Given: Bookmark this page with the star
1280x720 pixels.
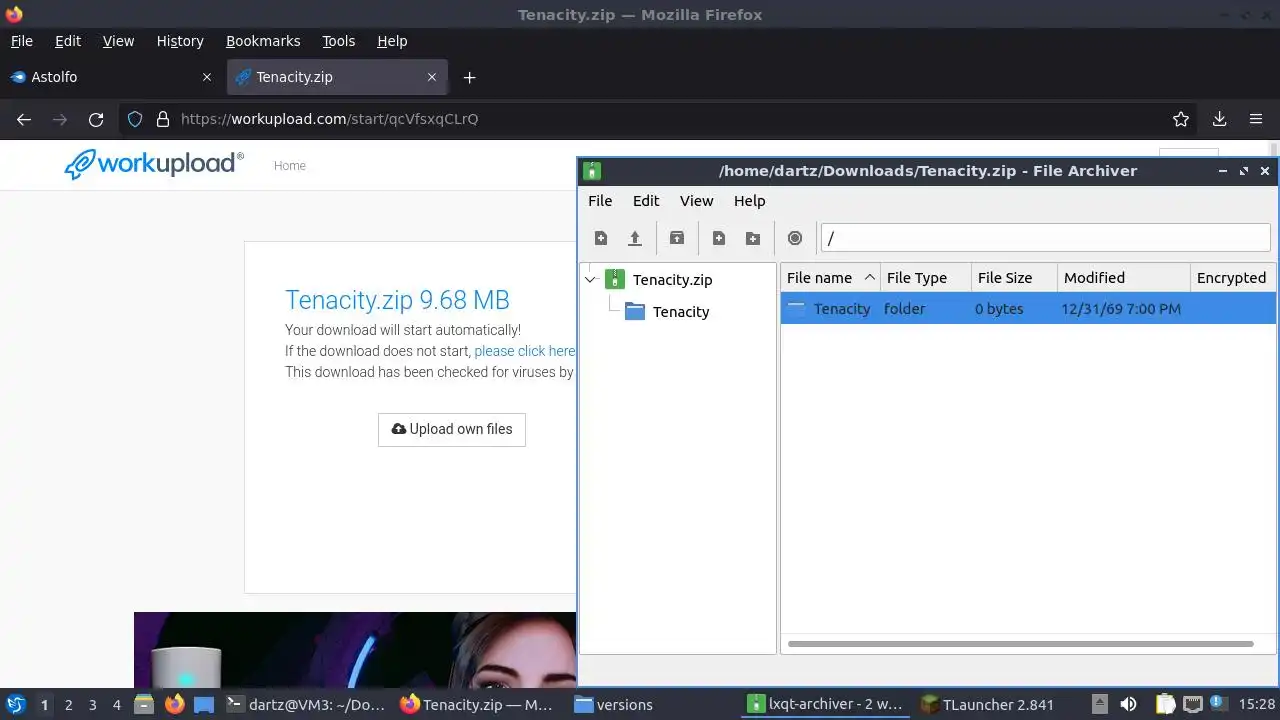Looking at the screenshot, I should 1181,119.
